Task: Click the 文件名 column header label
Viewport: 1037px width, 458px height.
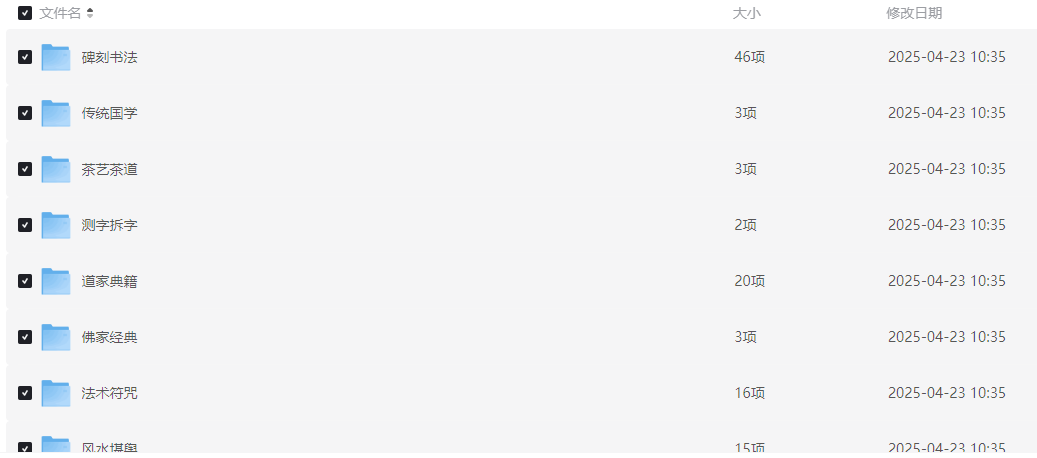Action: [60, 13]
